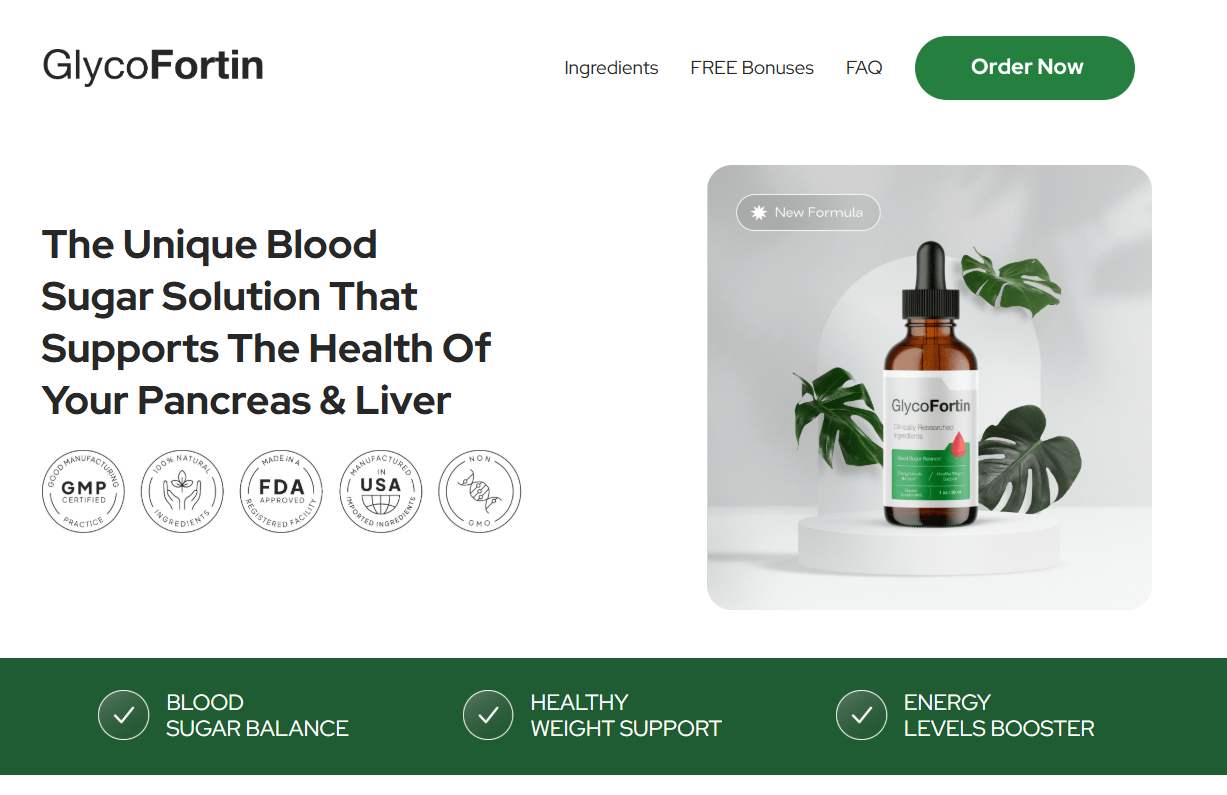Click the Healthy Weight Support text
The height and width of the screenshot is (795, 1227).
[626, 715]
